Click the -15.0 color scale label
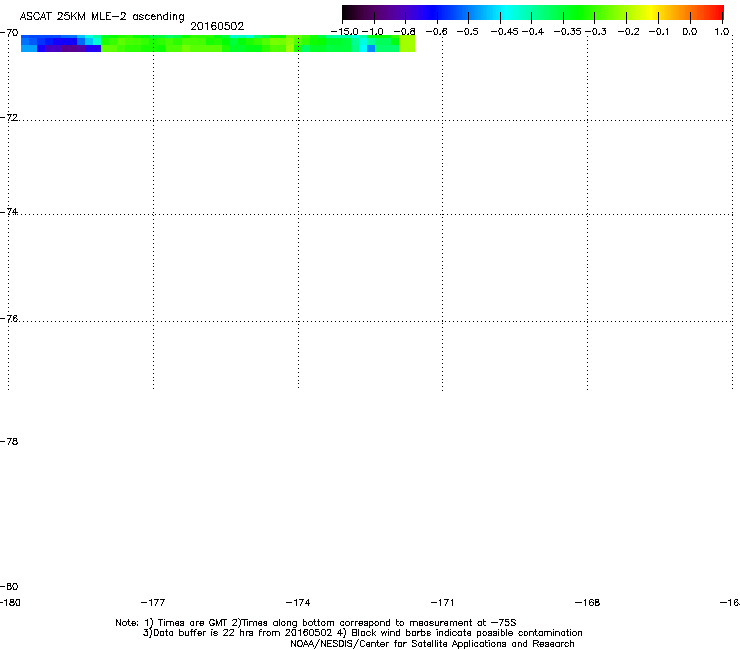740x650 pixels. [x=345, y=32]
